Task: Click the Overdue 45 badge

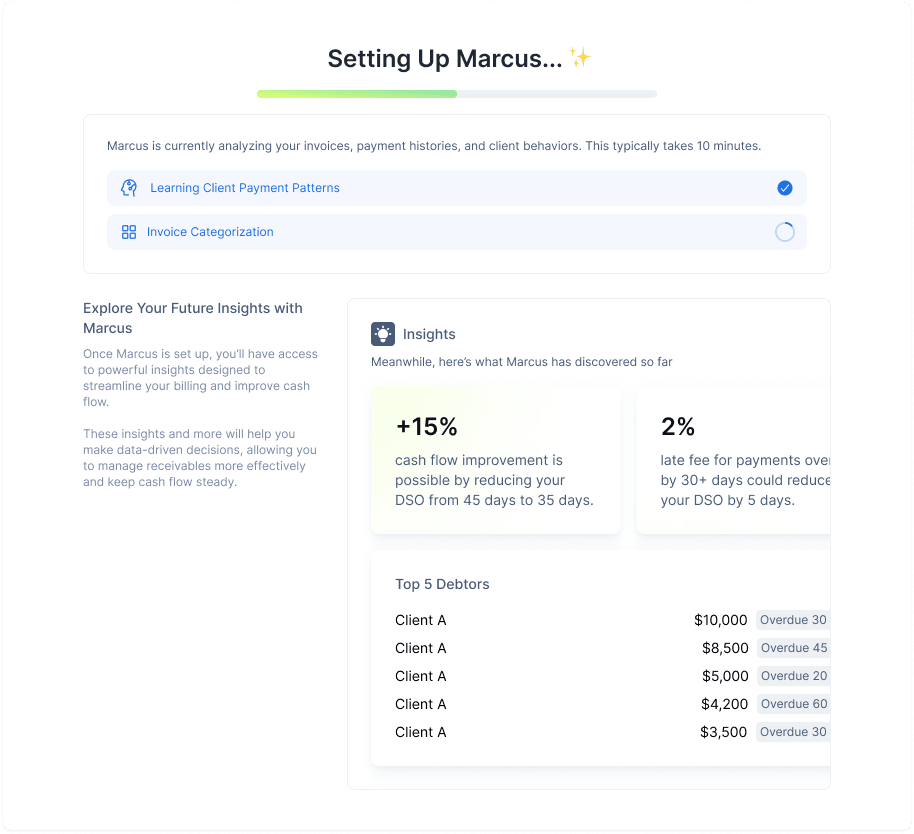Action: 793,648
